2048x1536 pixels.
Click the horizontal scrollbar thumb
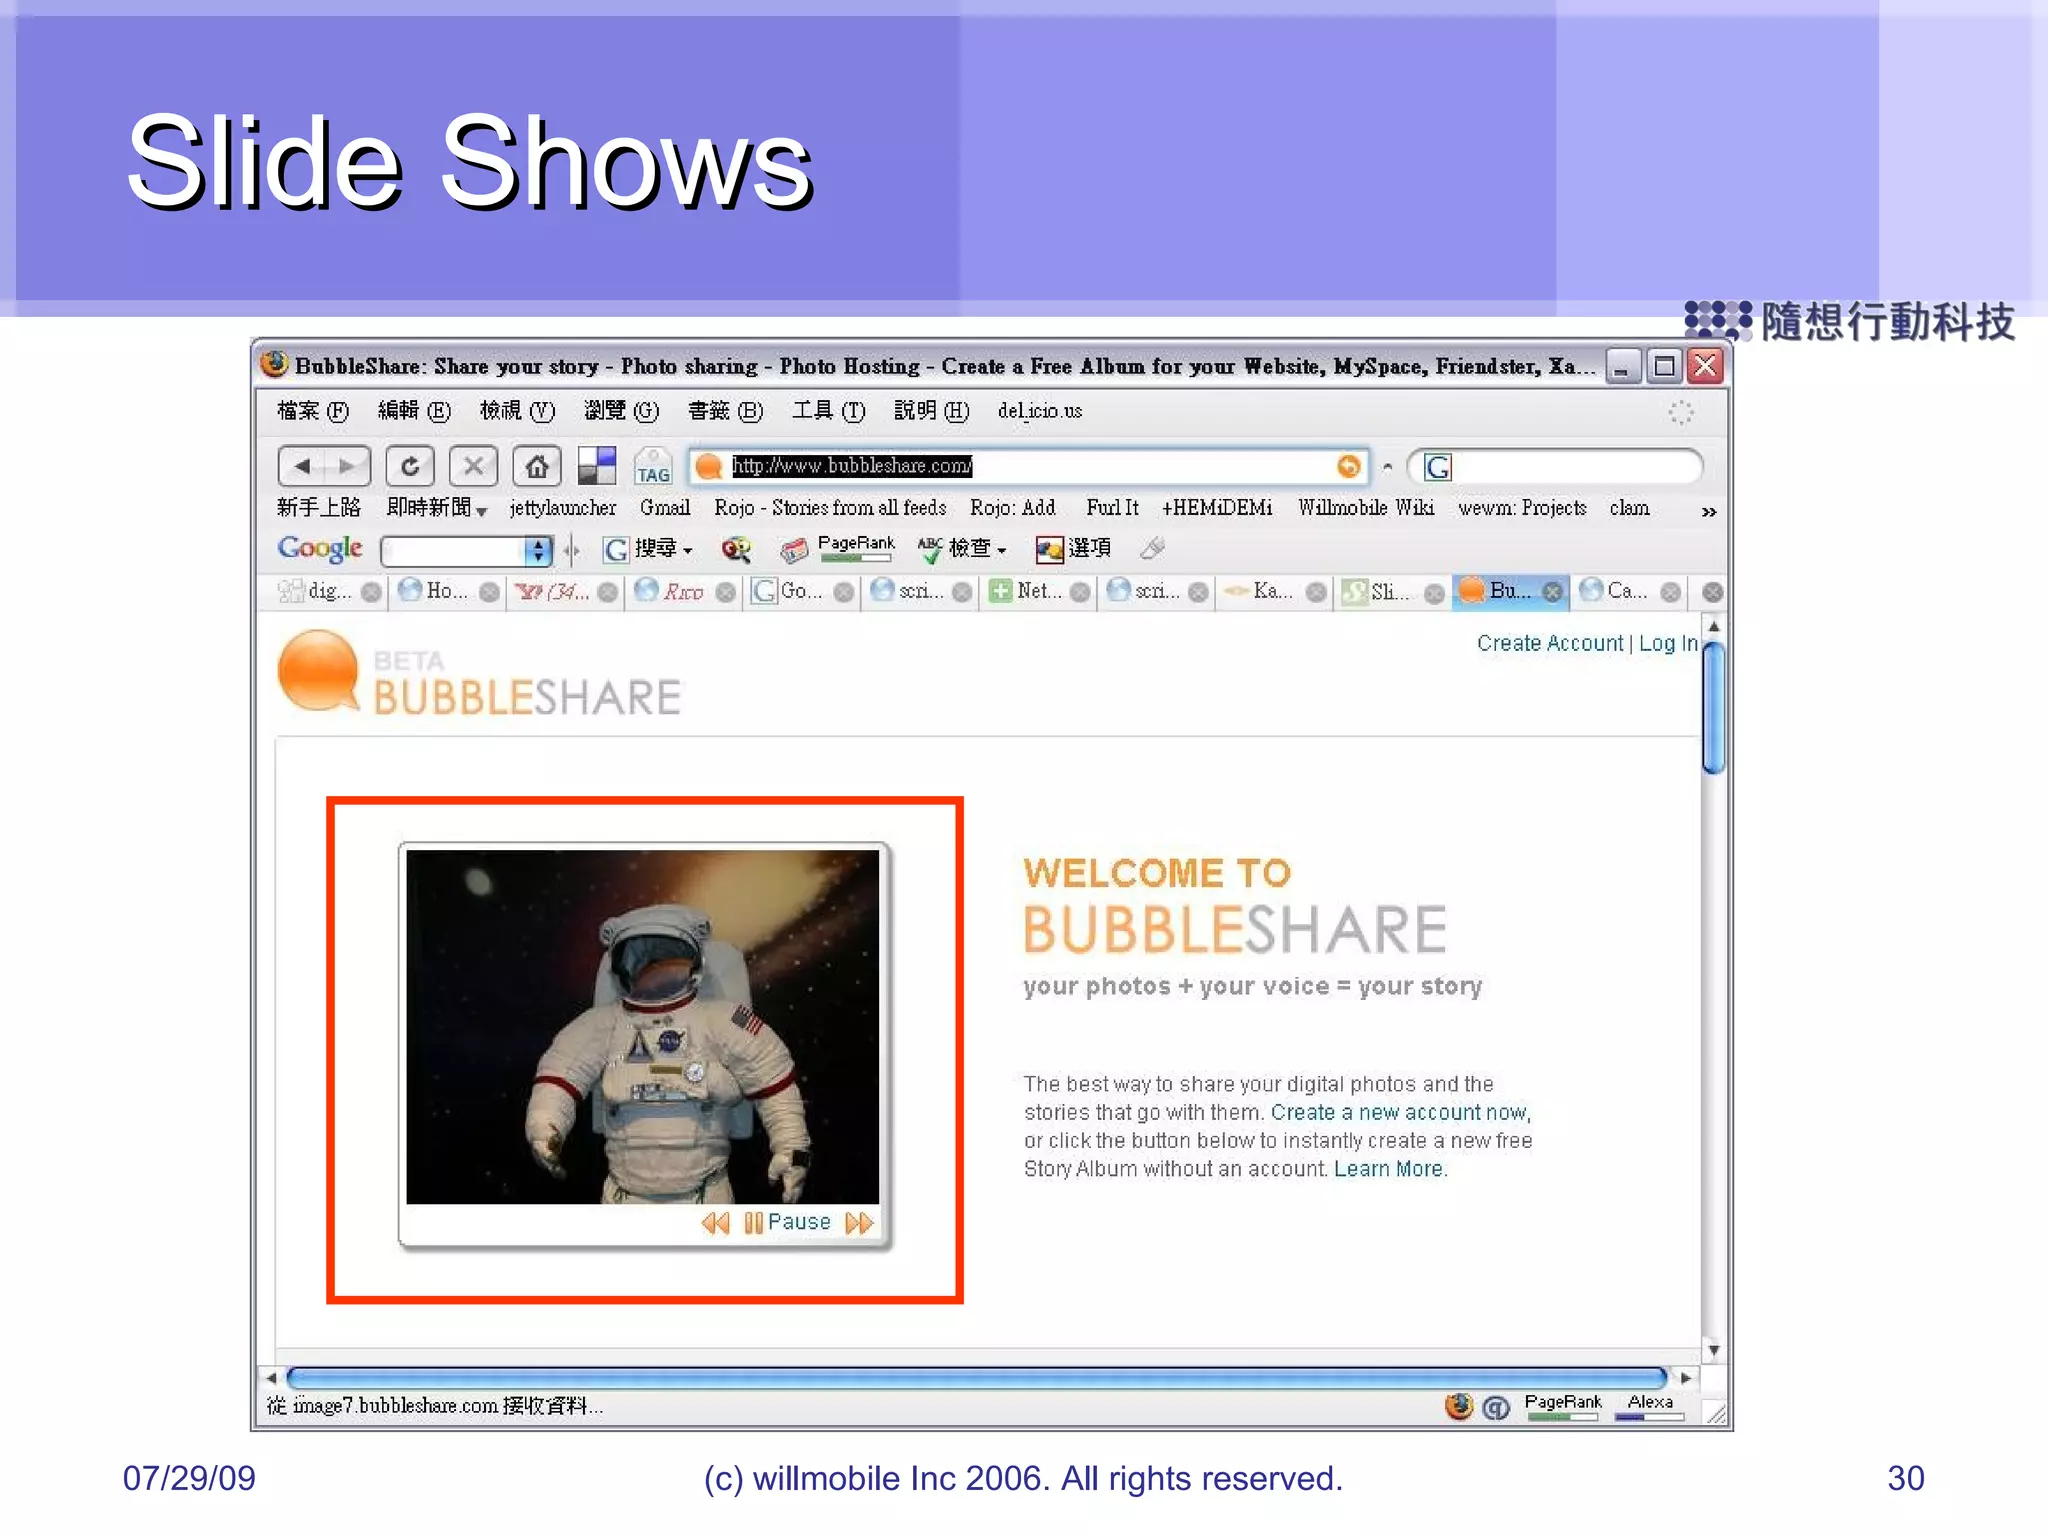[977, 1378]
